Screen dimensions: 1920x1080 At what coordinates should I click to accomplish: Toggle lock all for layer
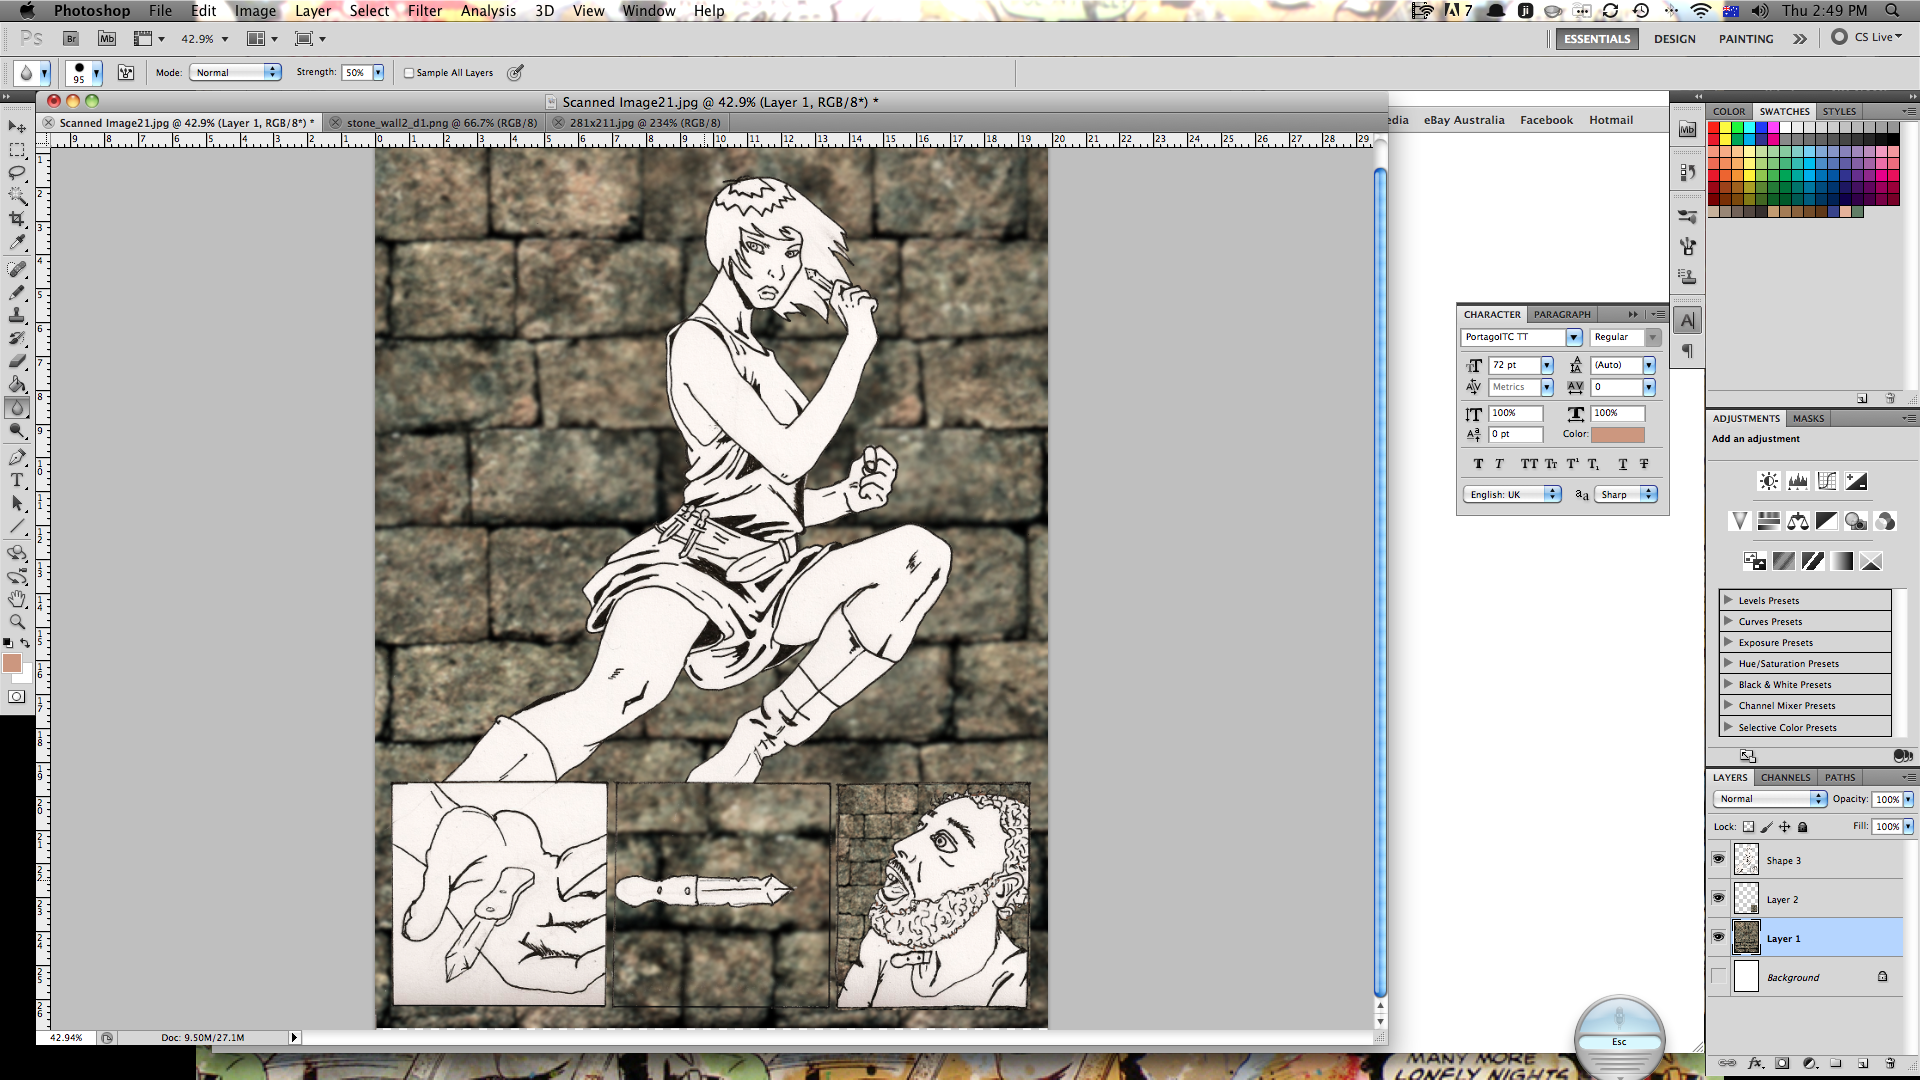point(1803,827)
